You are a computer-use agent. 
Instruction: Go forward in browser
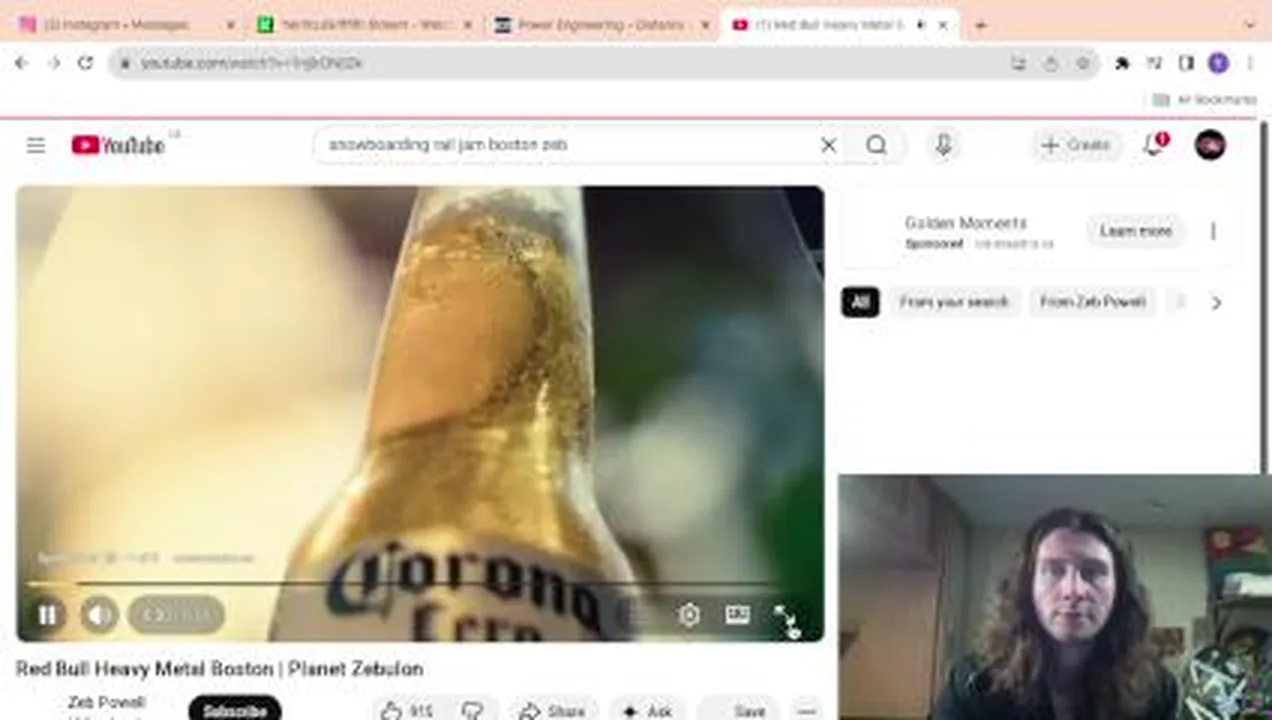54,63
